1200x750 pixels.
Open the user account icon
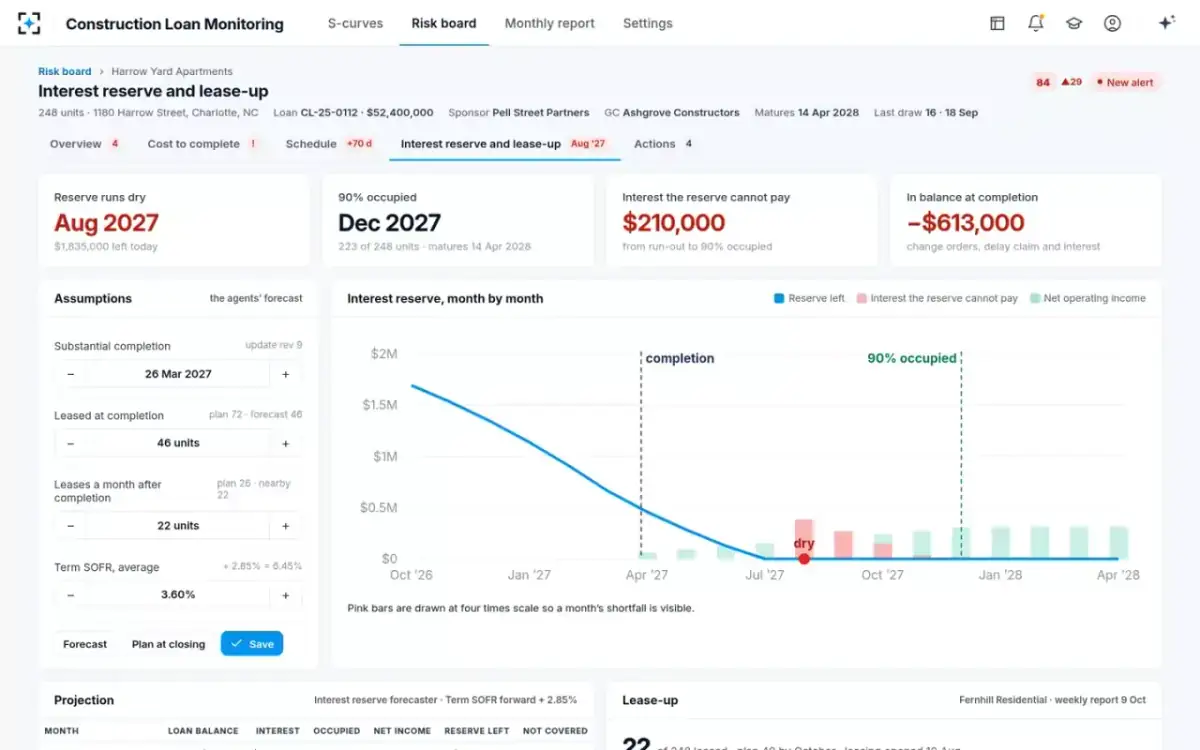(1112, 23)
